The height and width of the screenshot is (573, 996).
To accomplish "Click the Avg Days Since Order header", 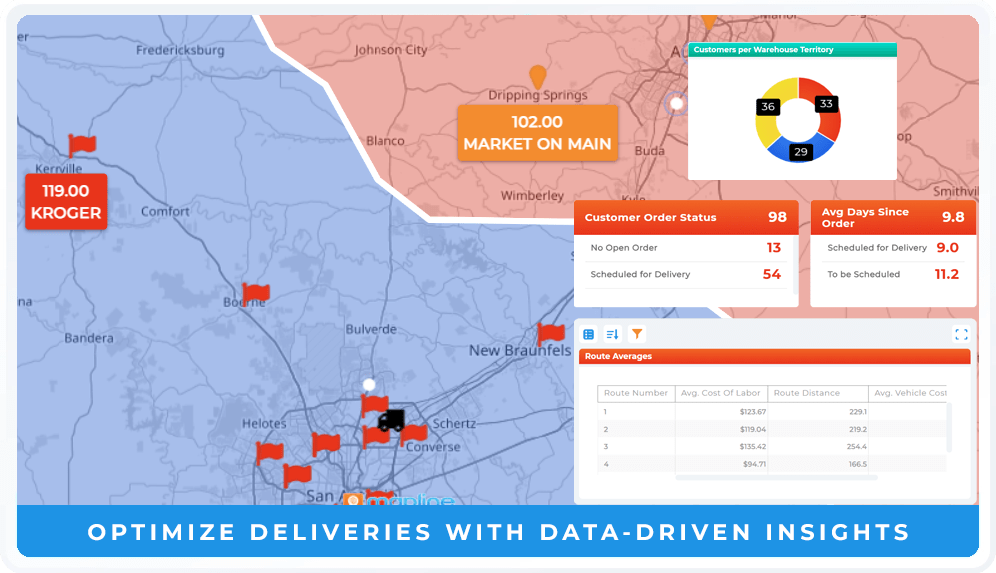I will 893,217.
